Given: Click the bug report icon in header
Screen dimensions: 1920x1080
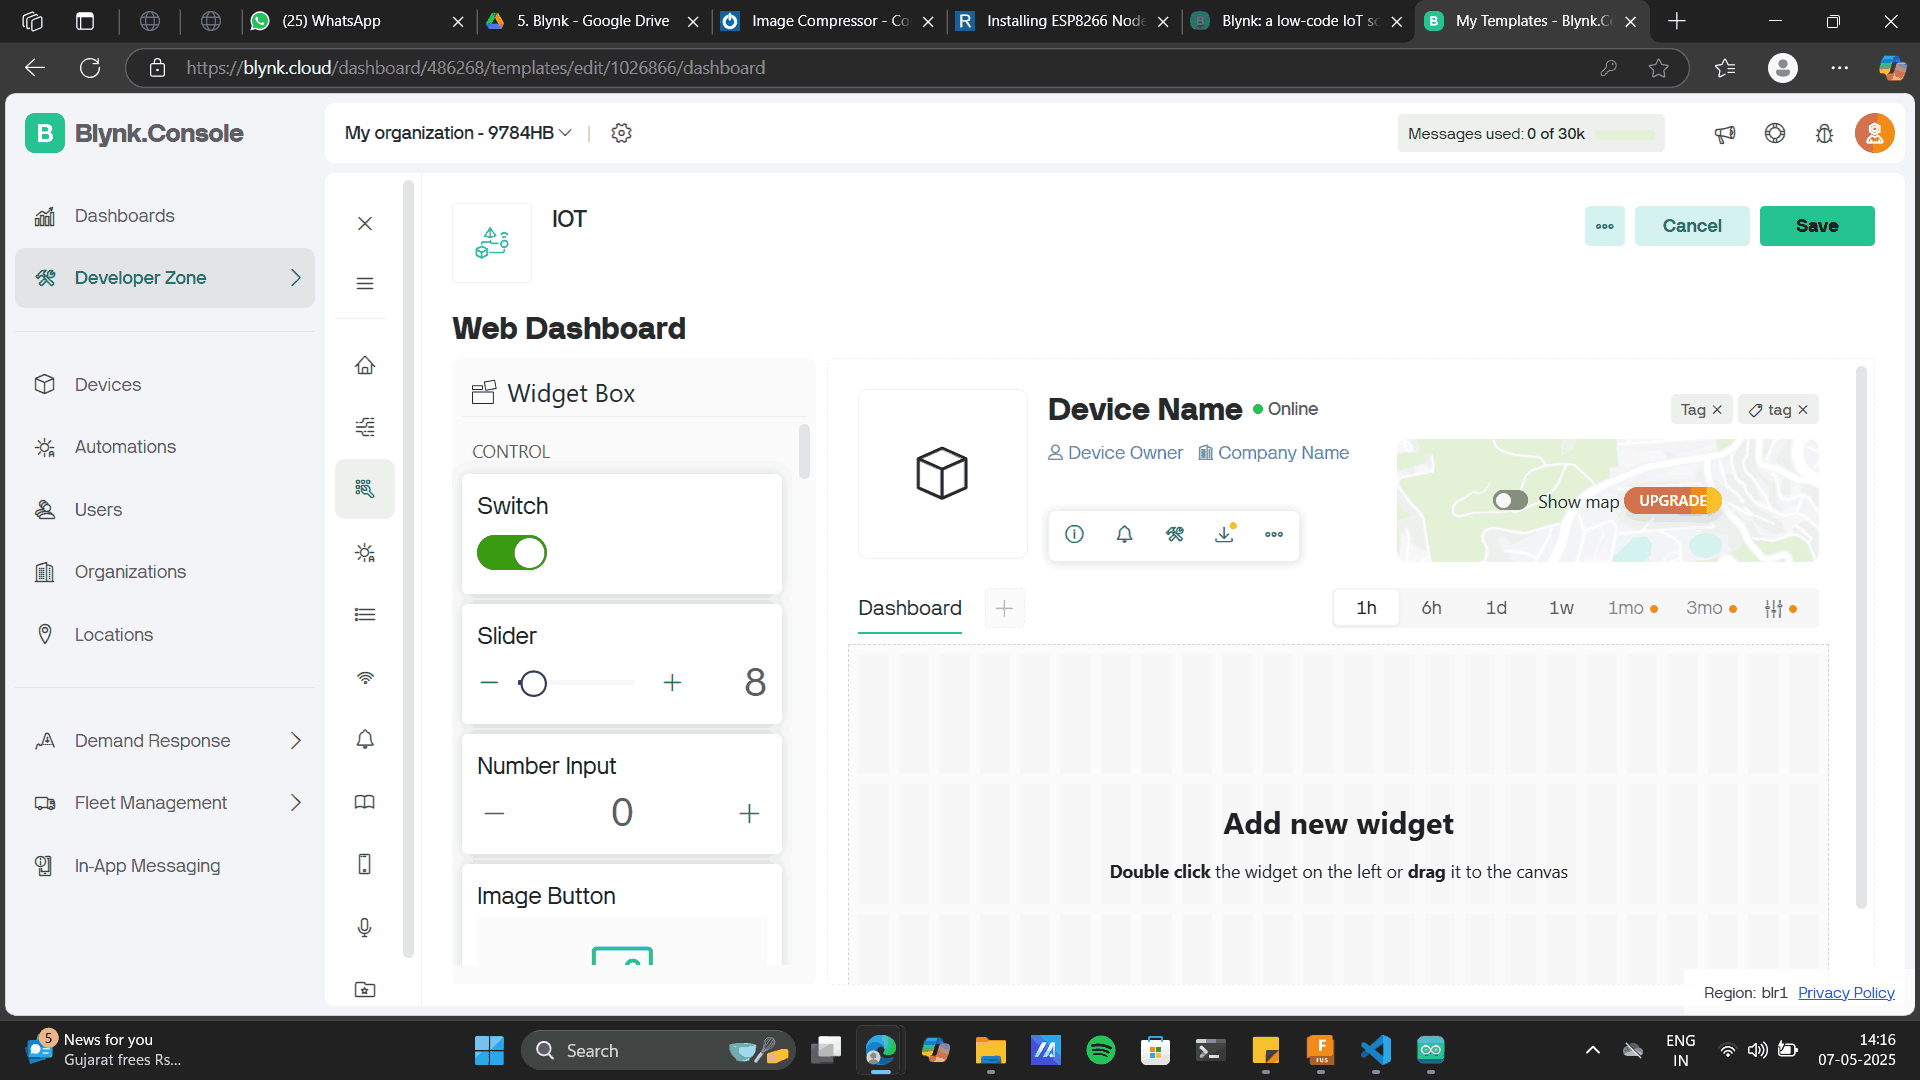Looking at the screenshot, I should click(1825, 133).
